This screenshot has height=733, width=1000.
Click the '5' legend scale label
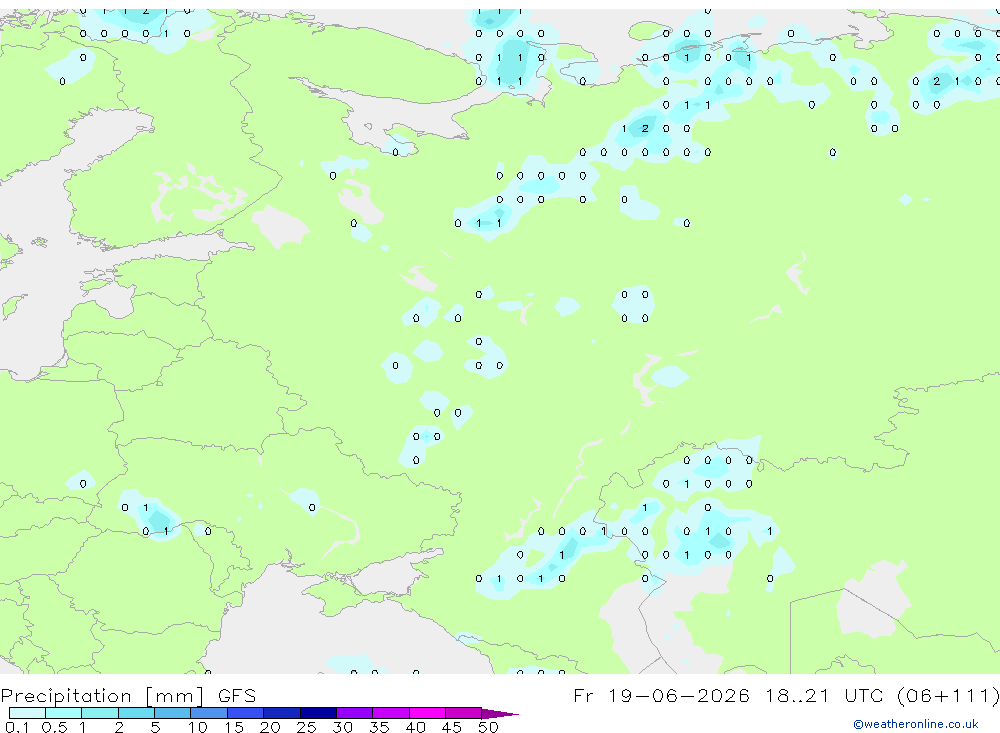click(x=155, y=727)
